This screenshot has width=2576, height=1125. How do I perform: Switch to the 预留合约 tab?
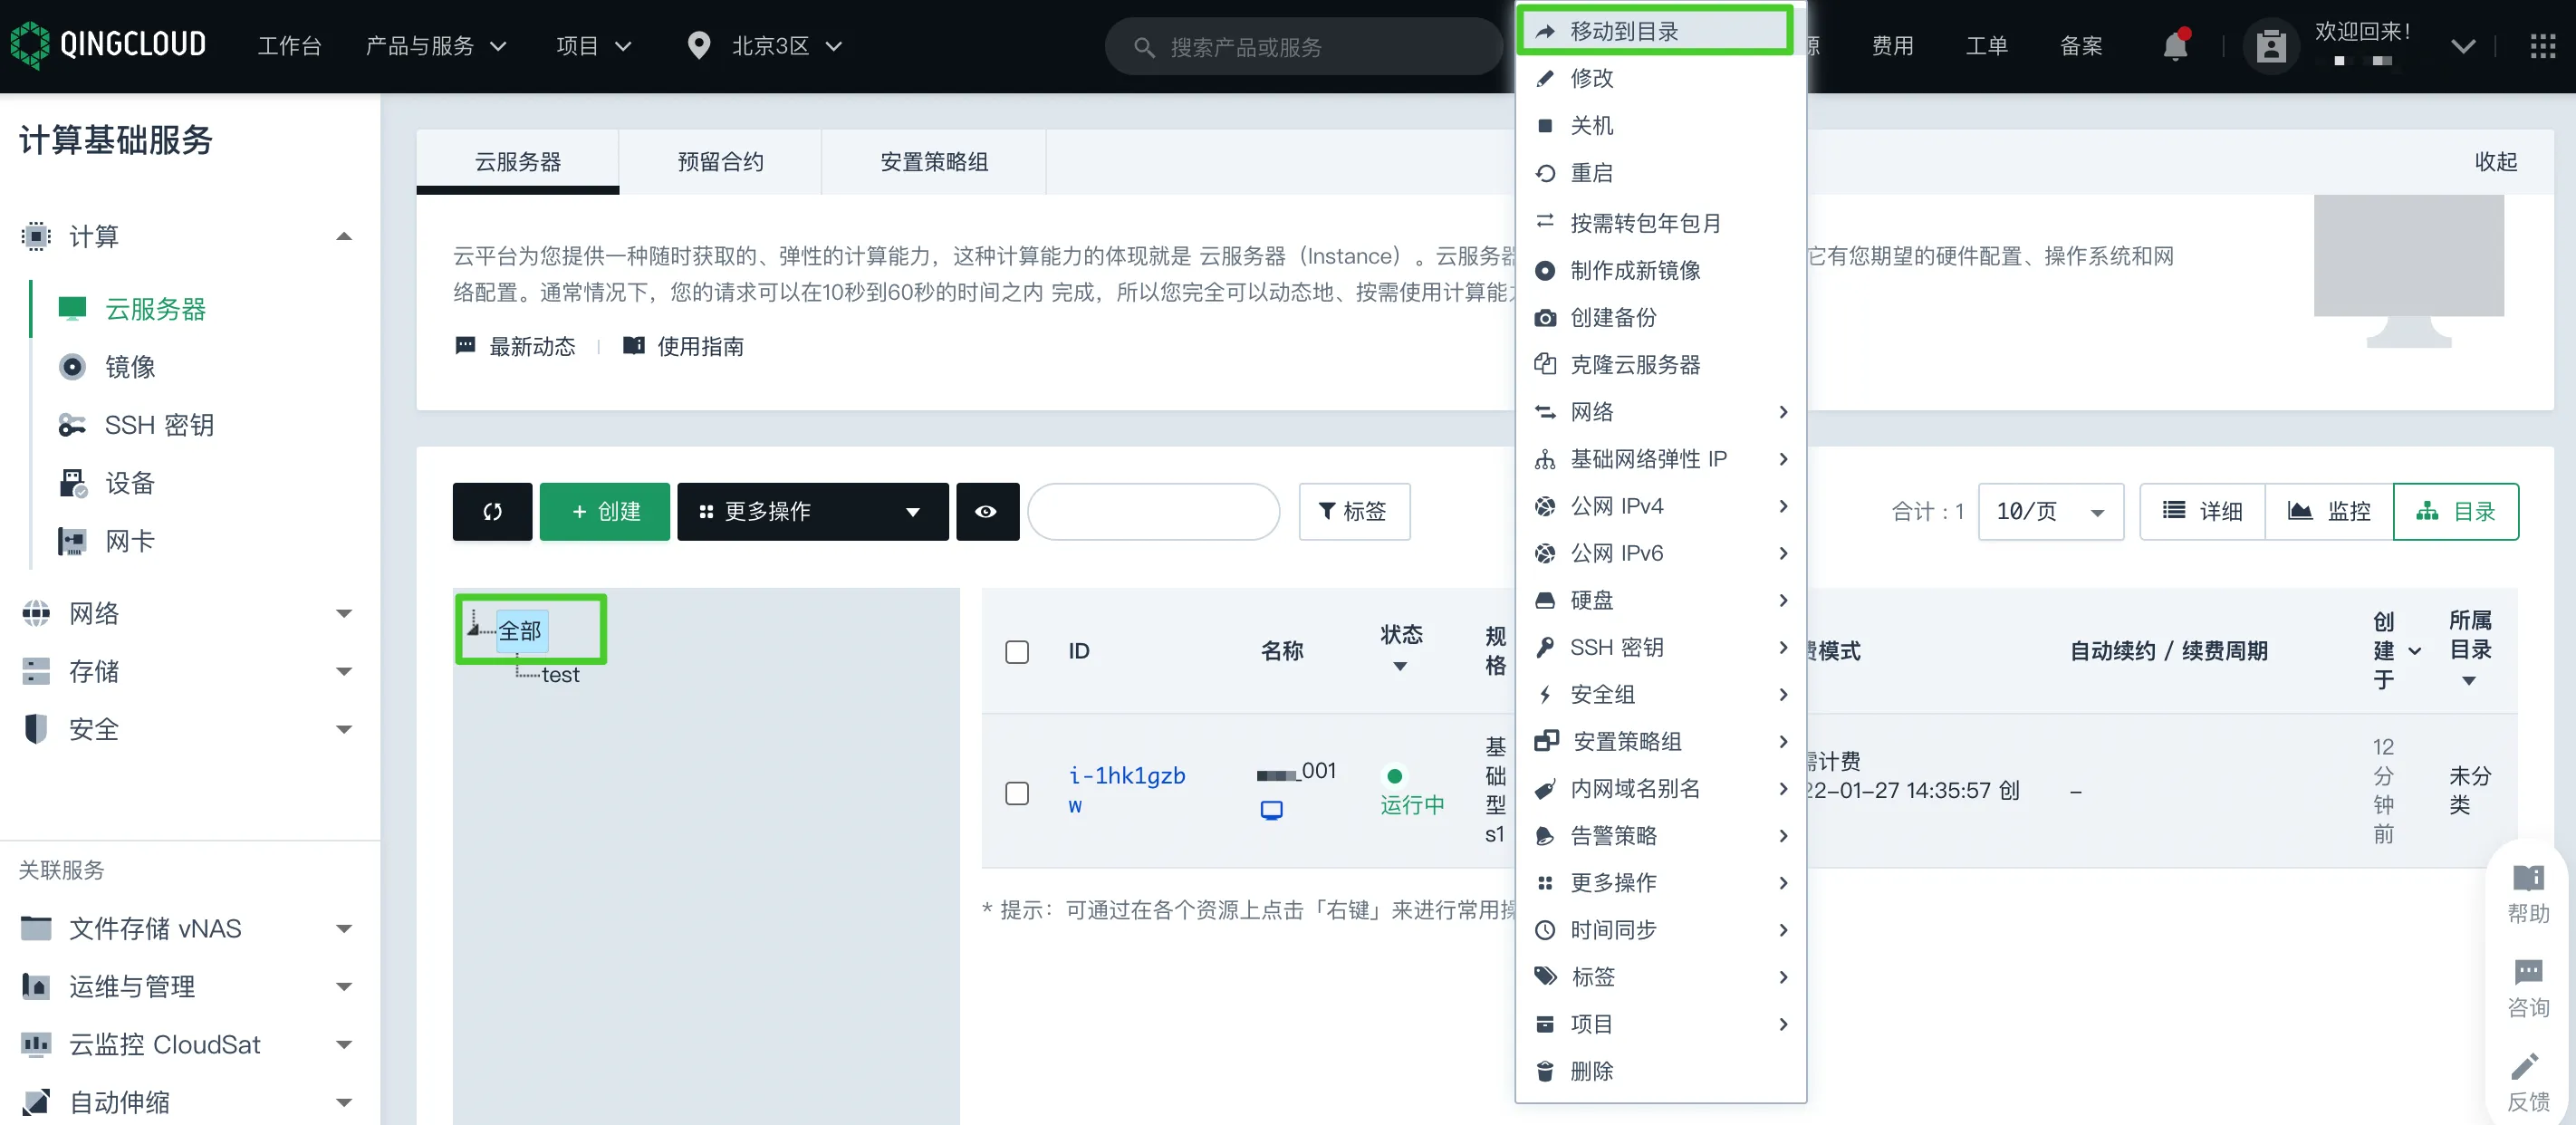[720, 161]
